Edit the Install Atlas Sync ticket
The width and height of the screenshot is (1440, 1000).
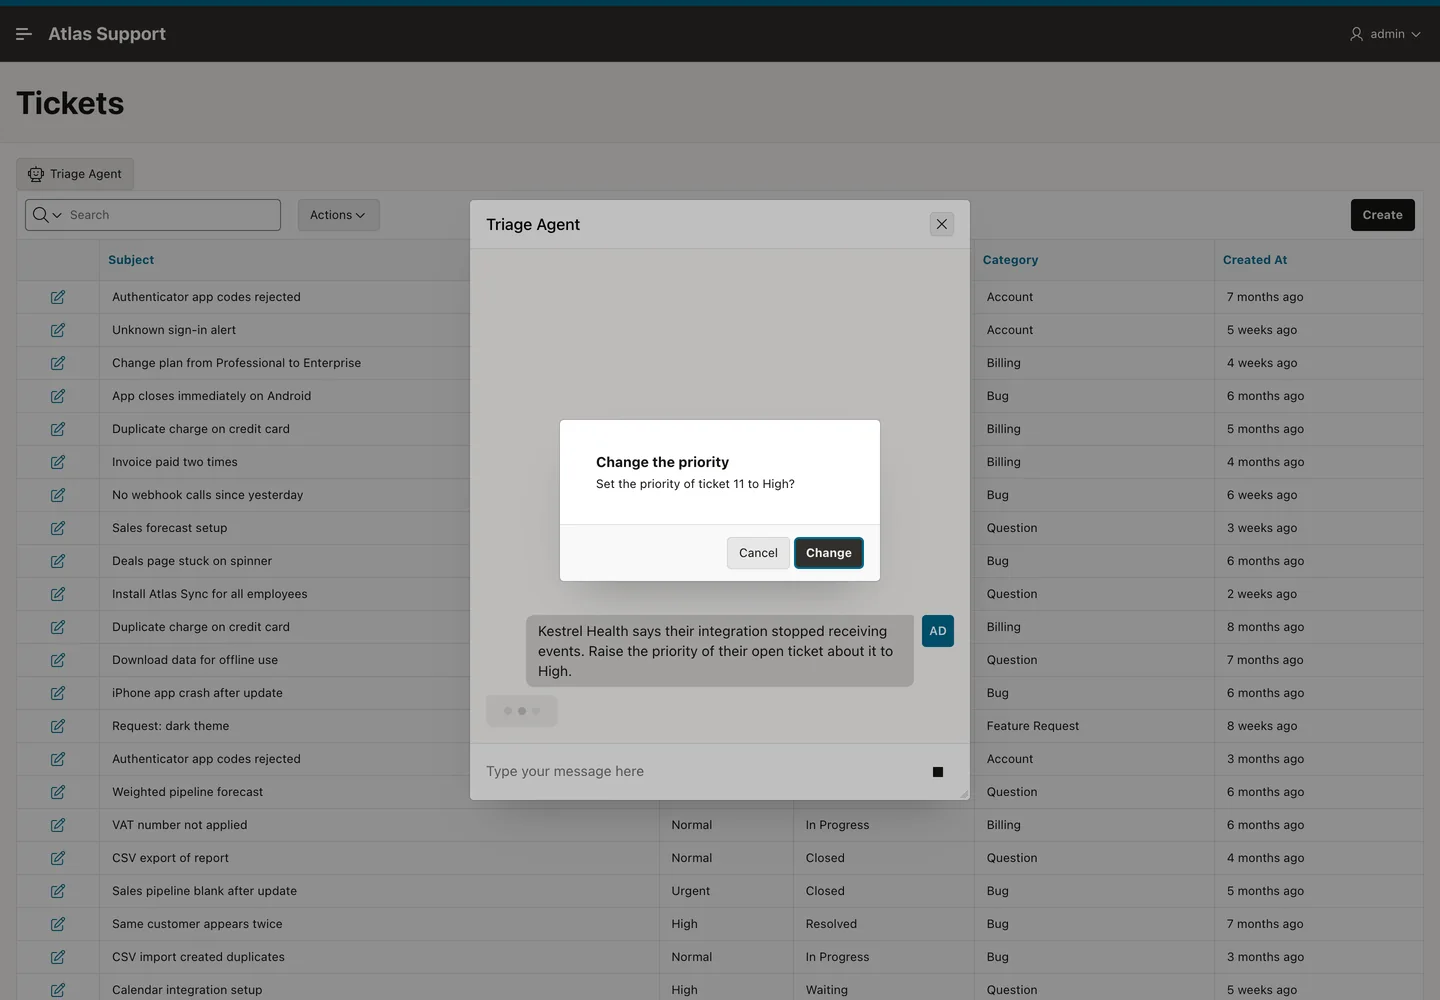pyautogui.click(x=58, y=594)
